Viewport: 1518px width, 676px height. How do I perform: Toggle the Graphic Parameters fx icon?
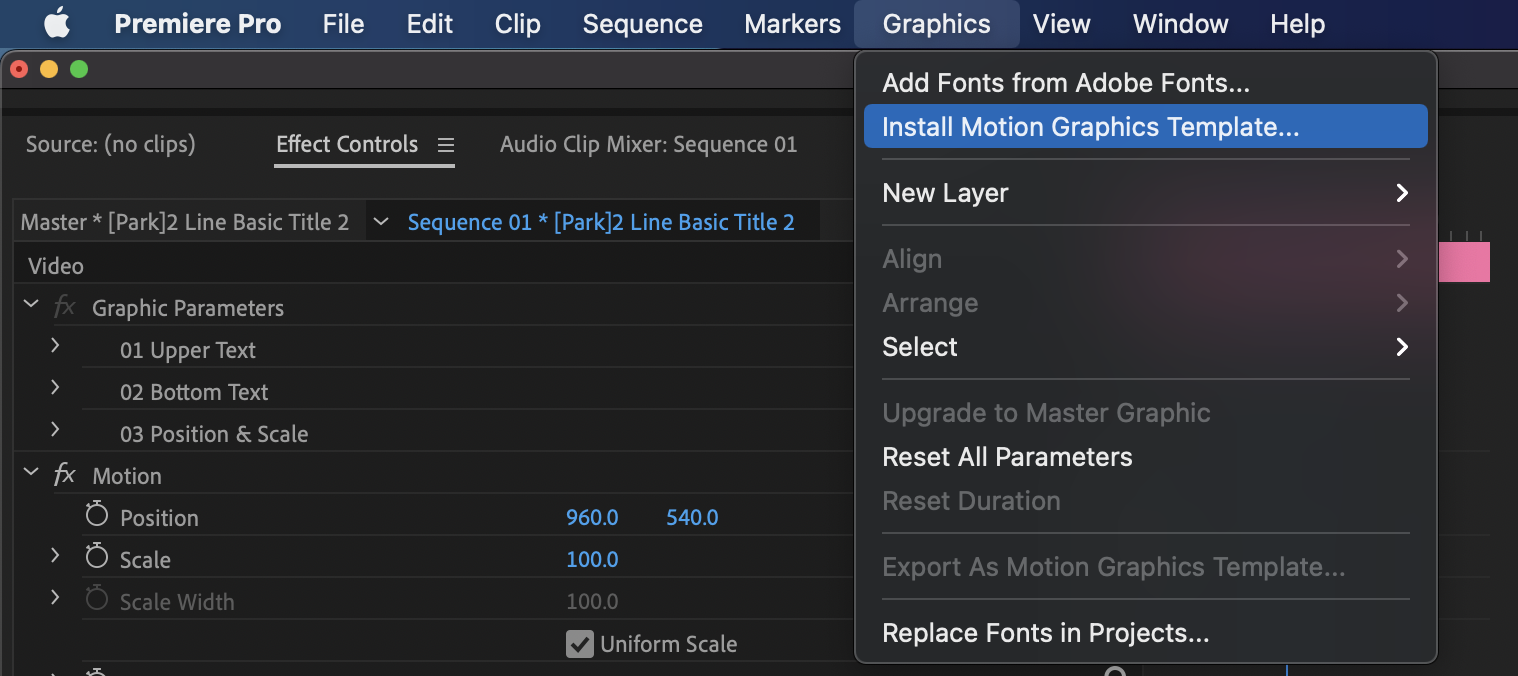[x=64, y=307]
